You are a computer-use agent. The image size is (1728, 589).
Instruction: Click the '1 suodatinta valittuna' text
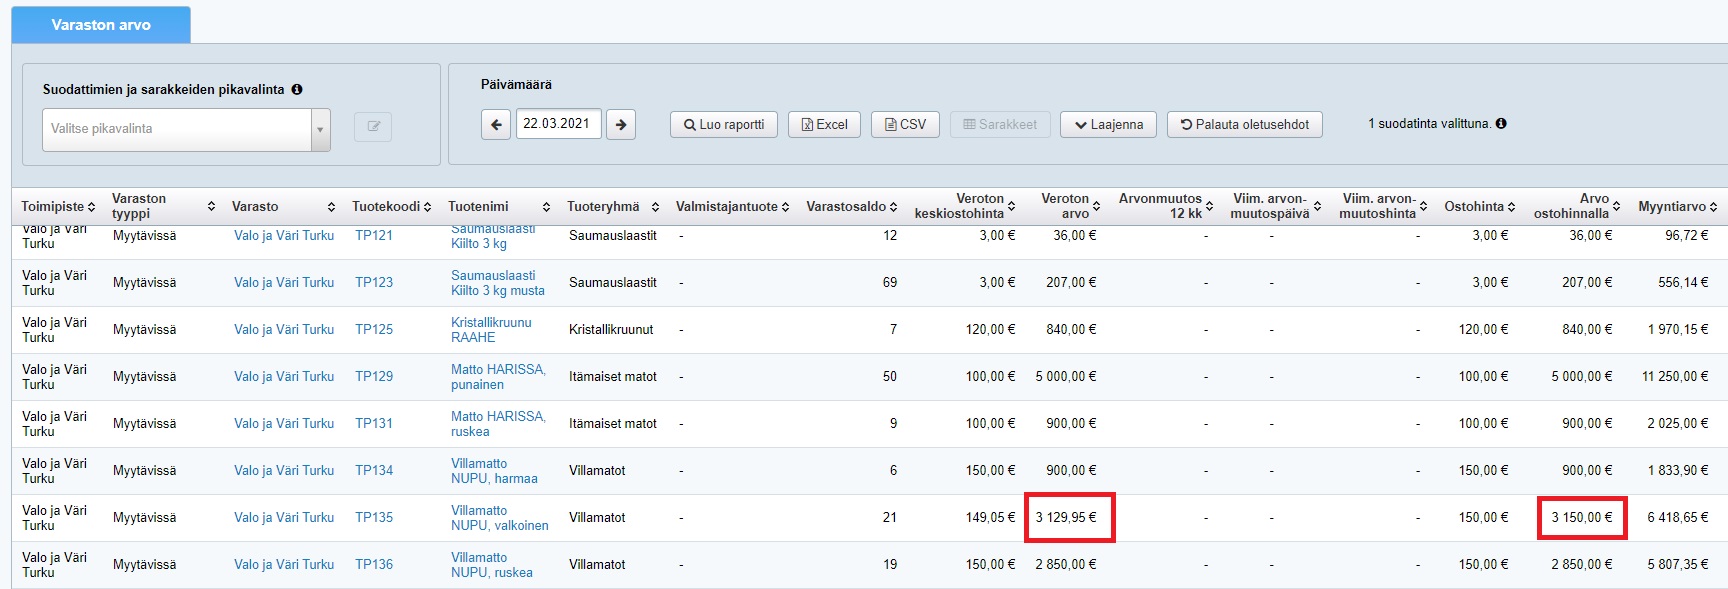click(1430, 124)
